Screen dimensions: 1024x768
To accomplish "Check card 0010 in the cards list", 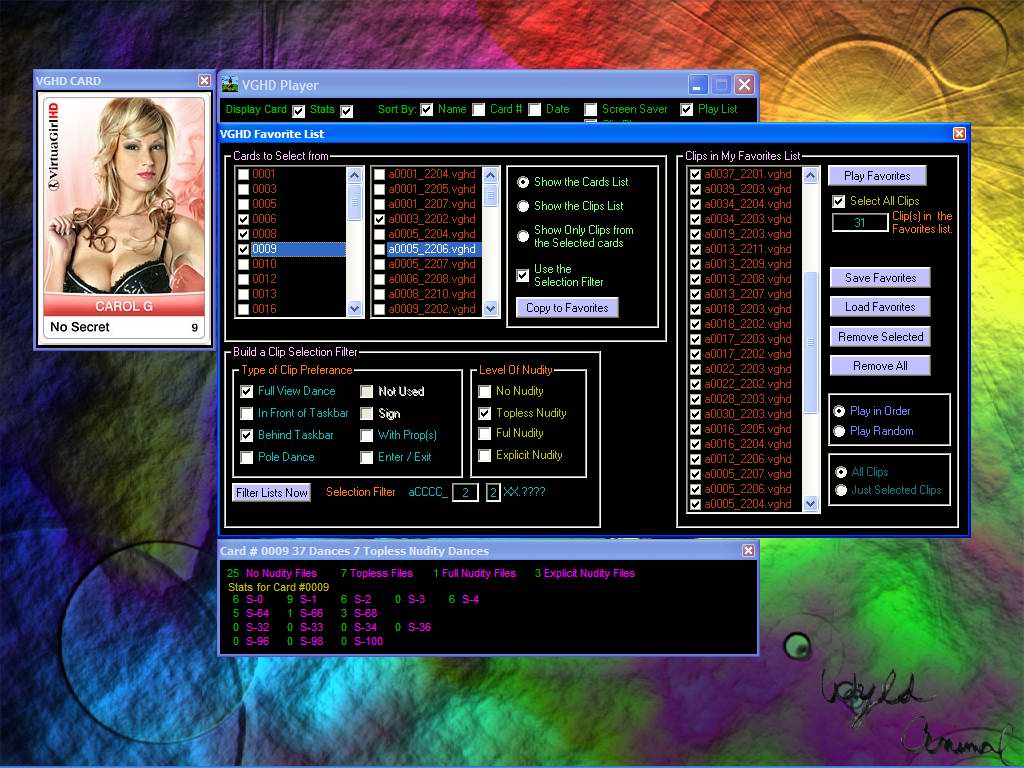I will click(244, 264).
